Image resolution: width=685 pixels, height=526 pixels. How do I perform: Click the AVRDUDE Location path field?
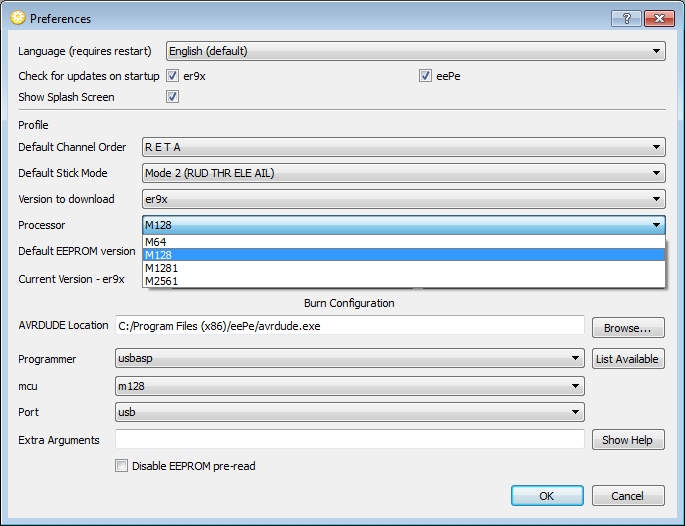click(x=349, y=326)
